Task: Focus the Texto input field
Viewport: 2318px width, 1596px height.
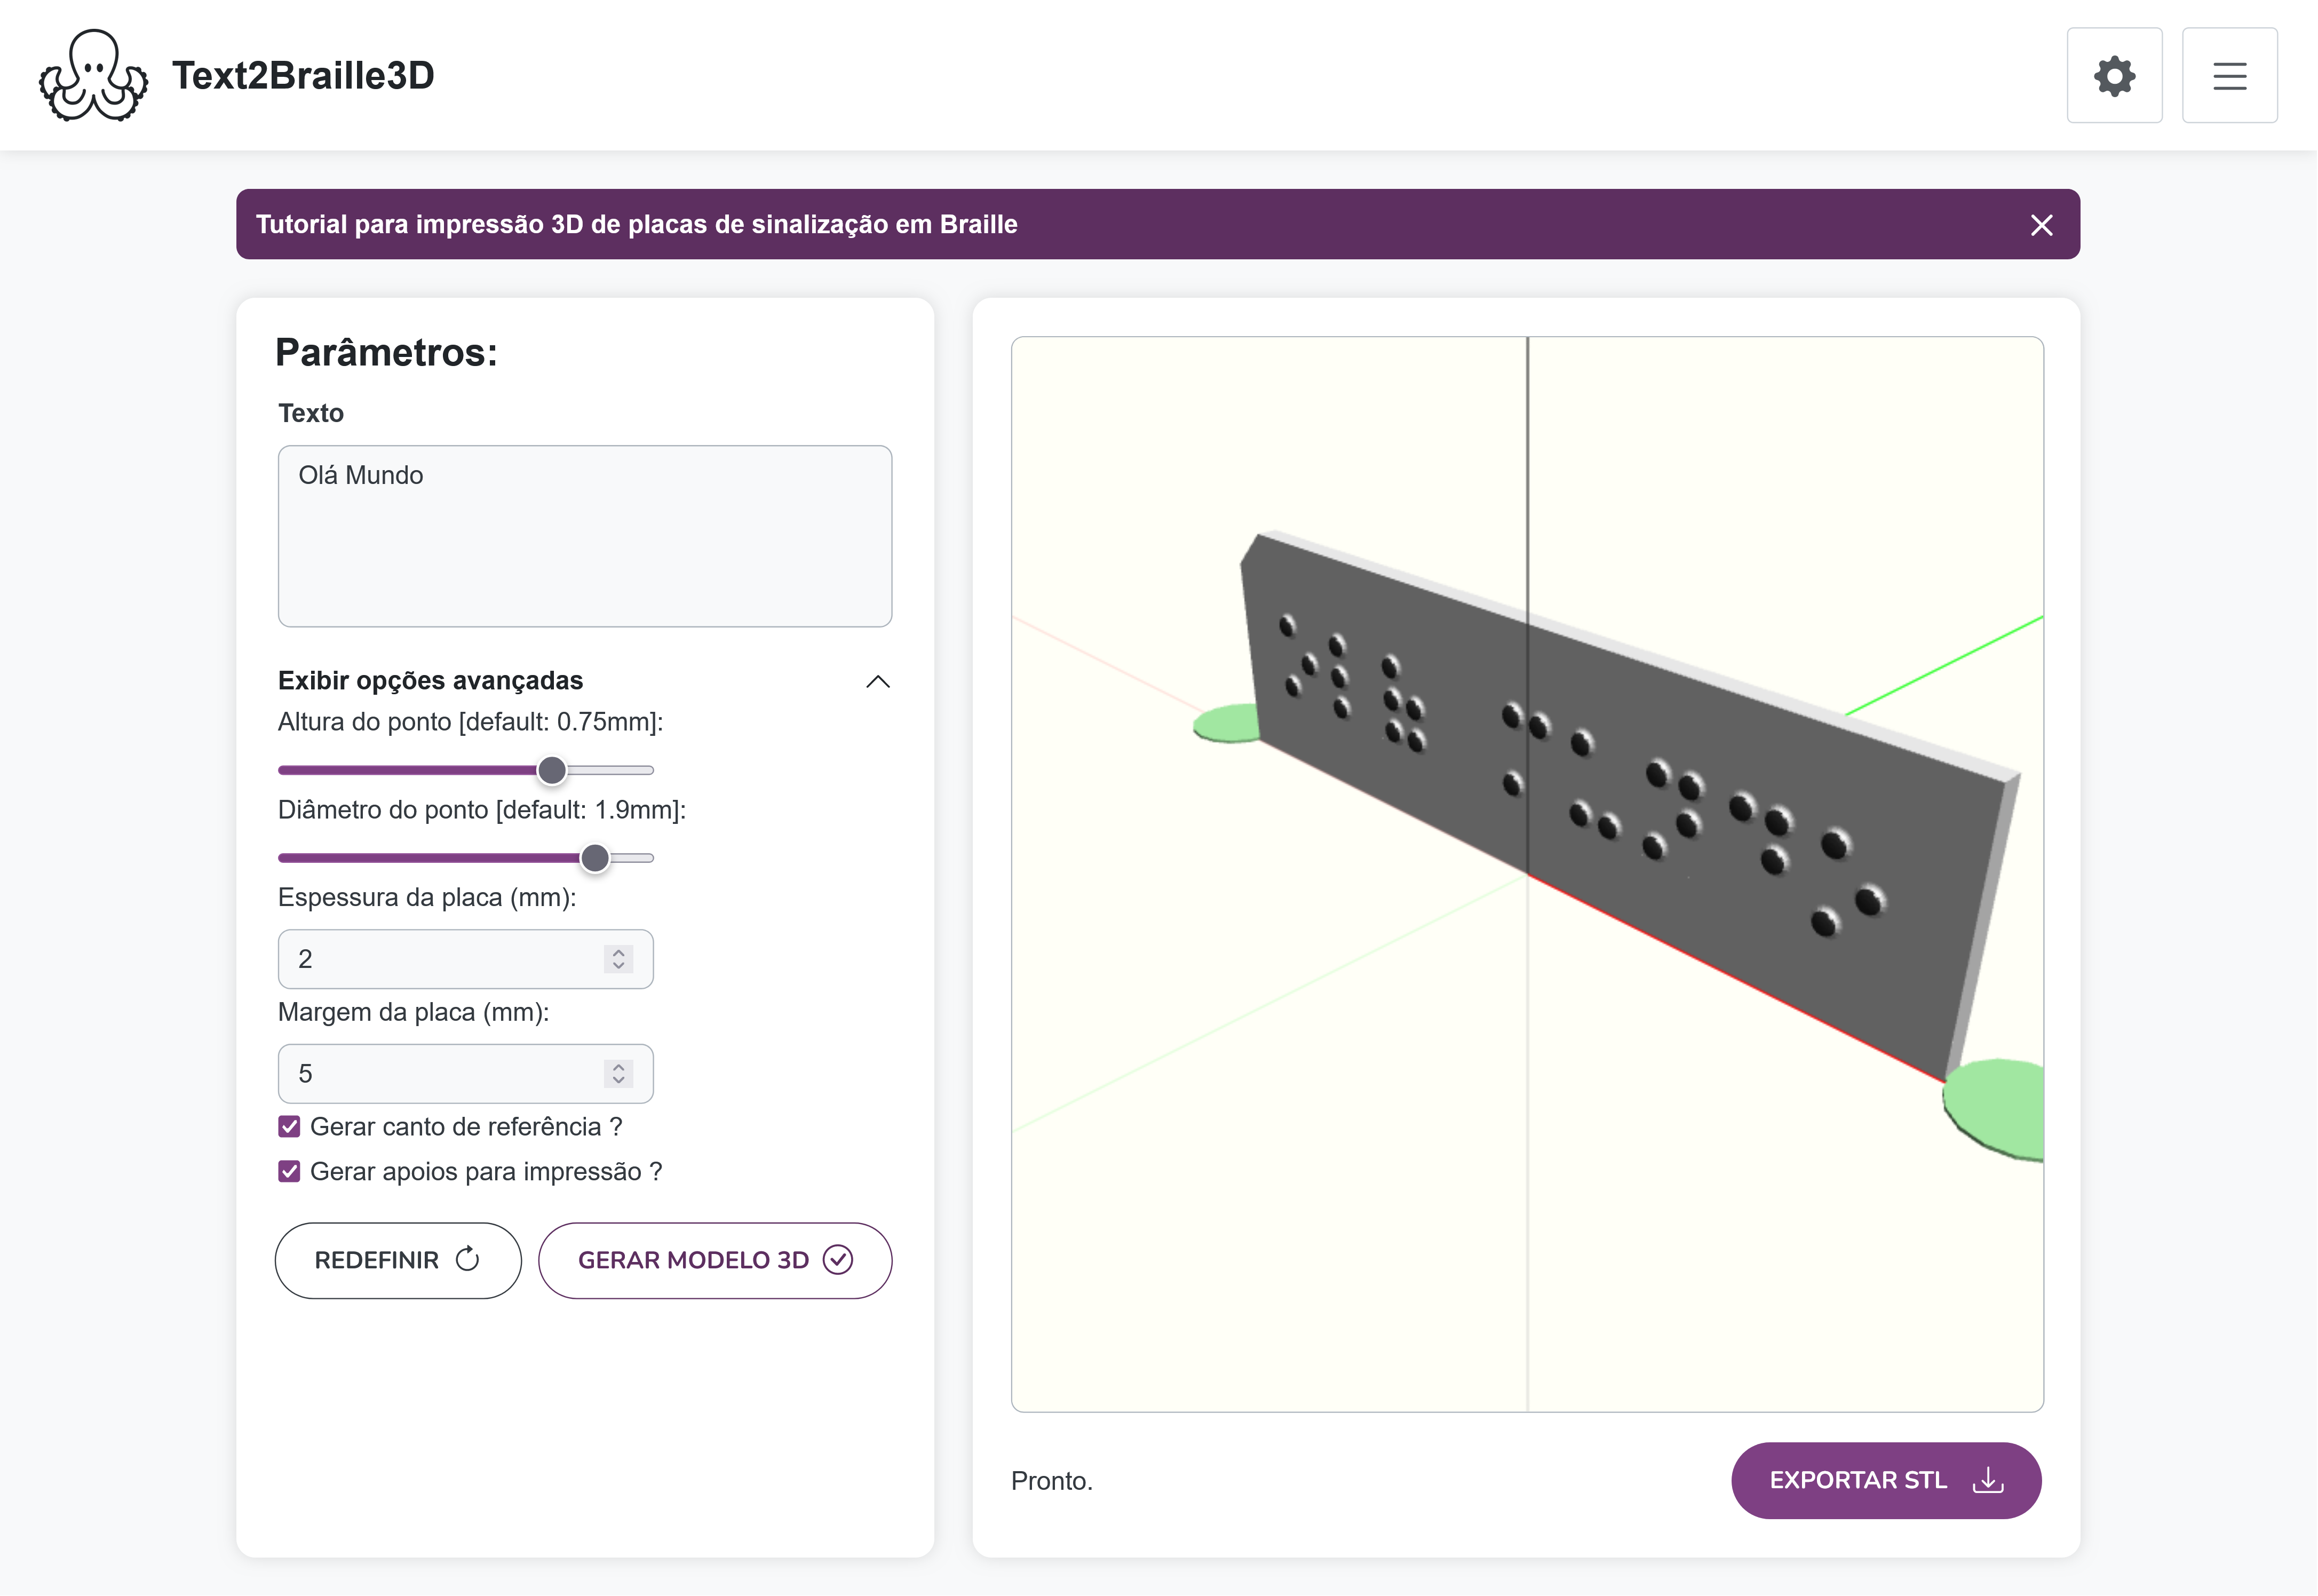Action: (x=585, y=536)
